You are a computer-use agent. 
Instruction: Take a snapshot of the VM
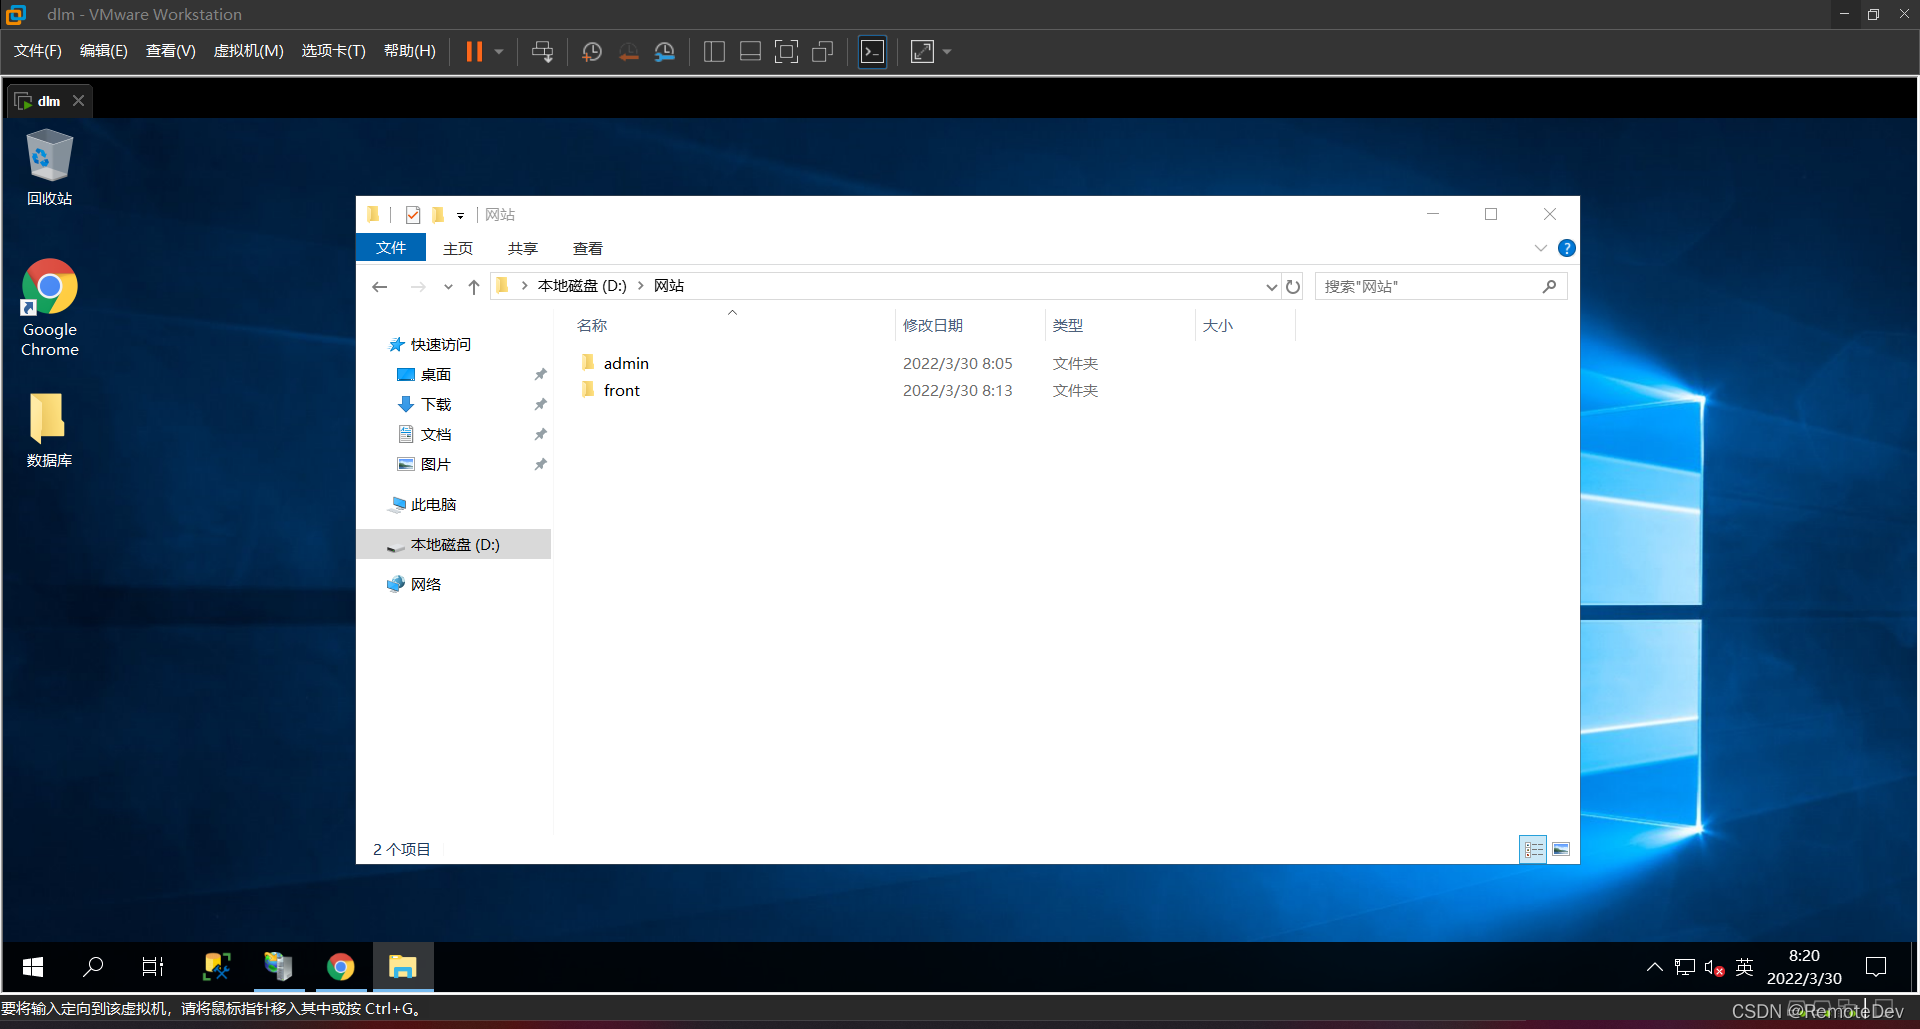(592, 52)
